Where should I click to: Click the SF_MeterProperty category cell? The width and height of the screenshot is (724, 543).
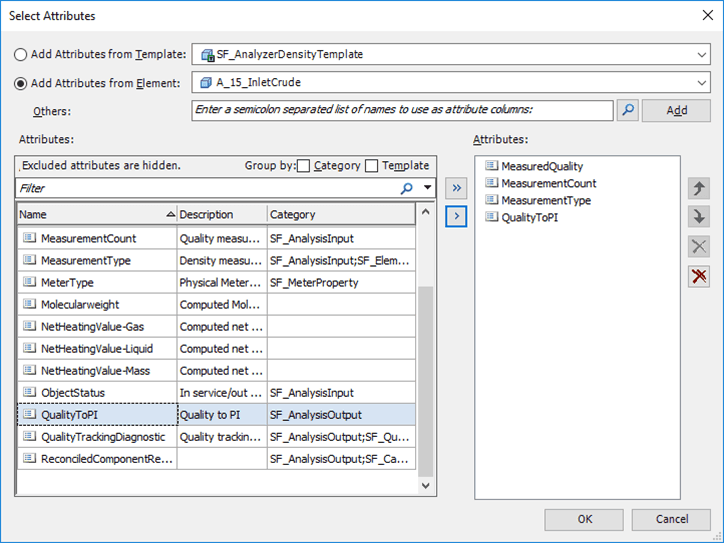(x=341, y=283)
